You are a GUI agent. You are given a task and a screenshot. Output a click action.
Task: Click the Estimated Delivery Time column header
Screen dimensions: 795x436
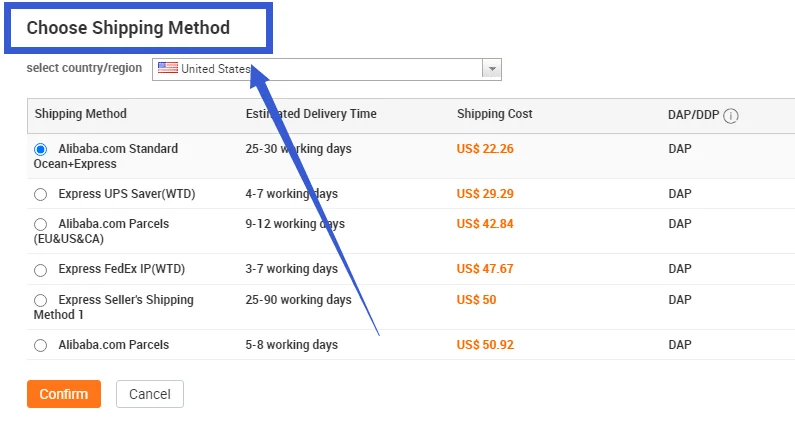pyautogui.click(x=311, y=114)
